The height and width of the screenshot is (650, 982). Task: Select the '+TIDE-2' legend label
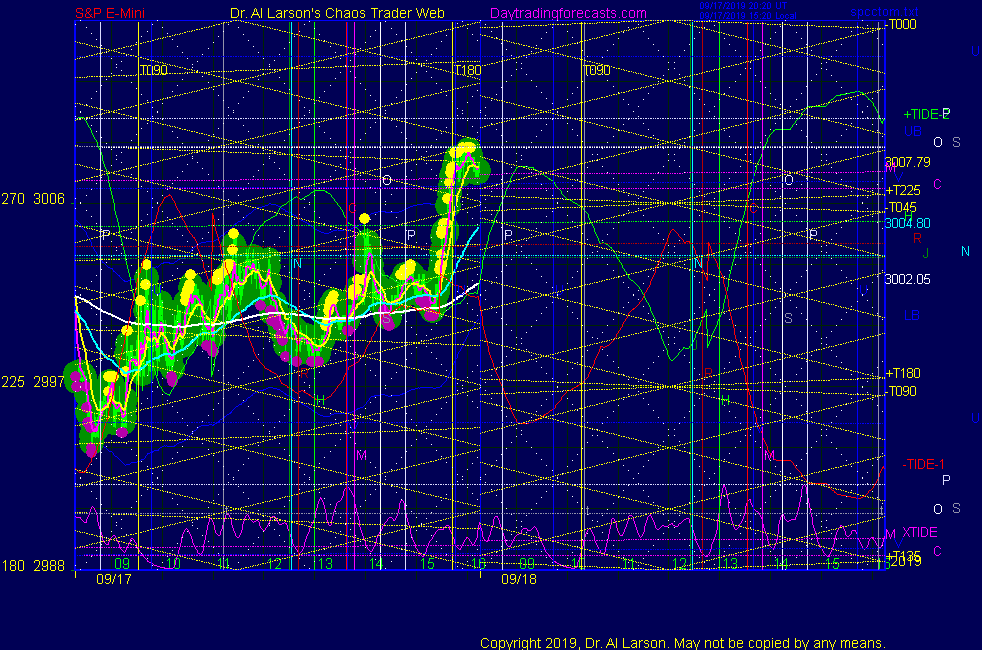point(926,114)
